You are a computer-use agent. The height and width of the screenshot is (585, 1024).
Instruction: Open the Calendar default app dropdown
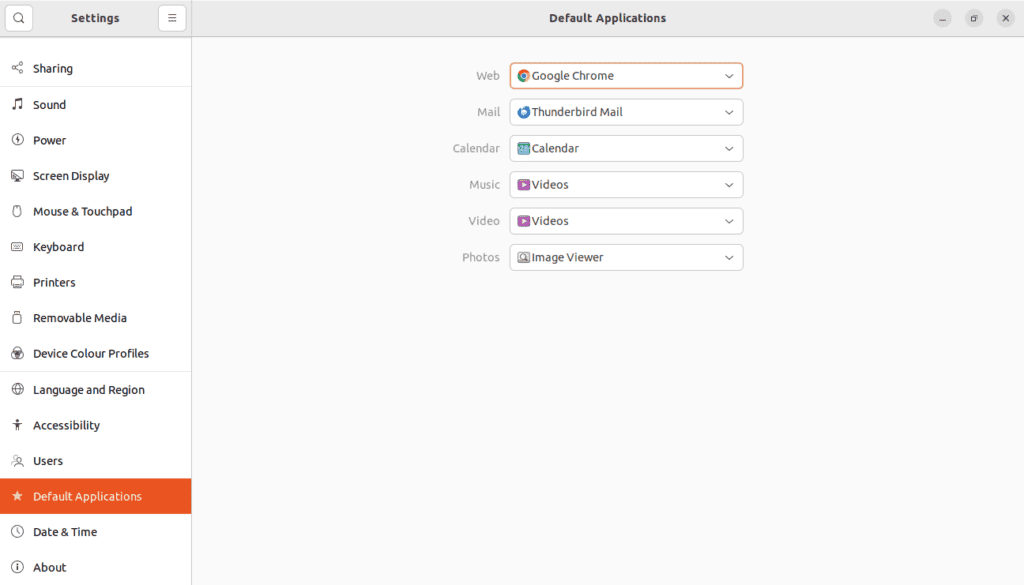tap(625, 148)
